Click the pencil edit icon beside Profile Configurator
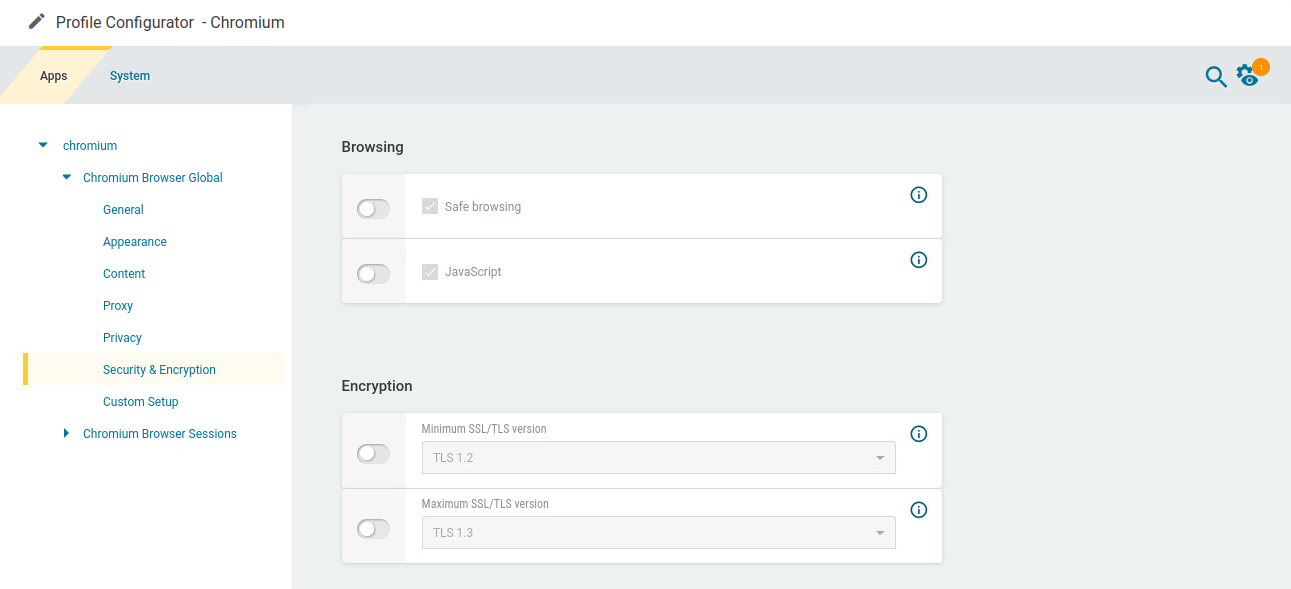Screen dimensions: 1291x589 [x=37, y=21]
